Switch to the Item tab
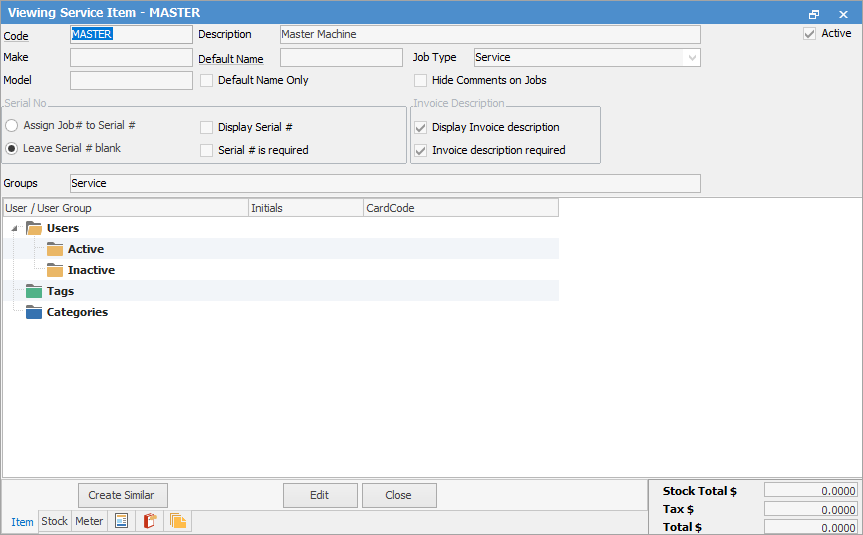The width and height of the screenshot is (863, 535). [x=22, y=522]
